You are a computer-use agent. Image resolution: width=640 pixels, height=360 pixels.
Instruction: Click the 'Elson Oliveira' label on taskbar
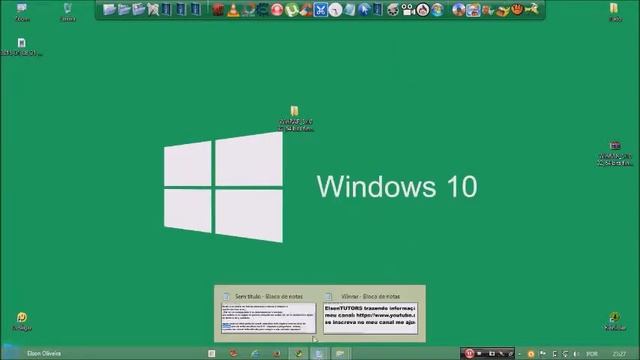click(44, 353)
